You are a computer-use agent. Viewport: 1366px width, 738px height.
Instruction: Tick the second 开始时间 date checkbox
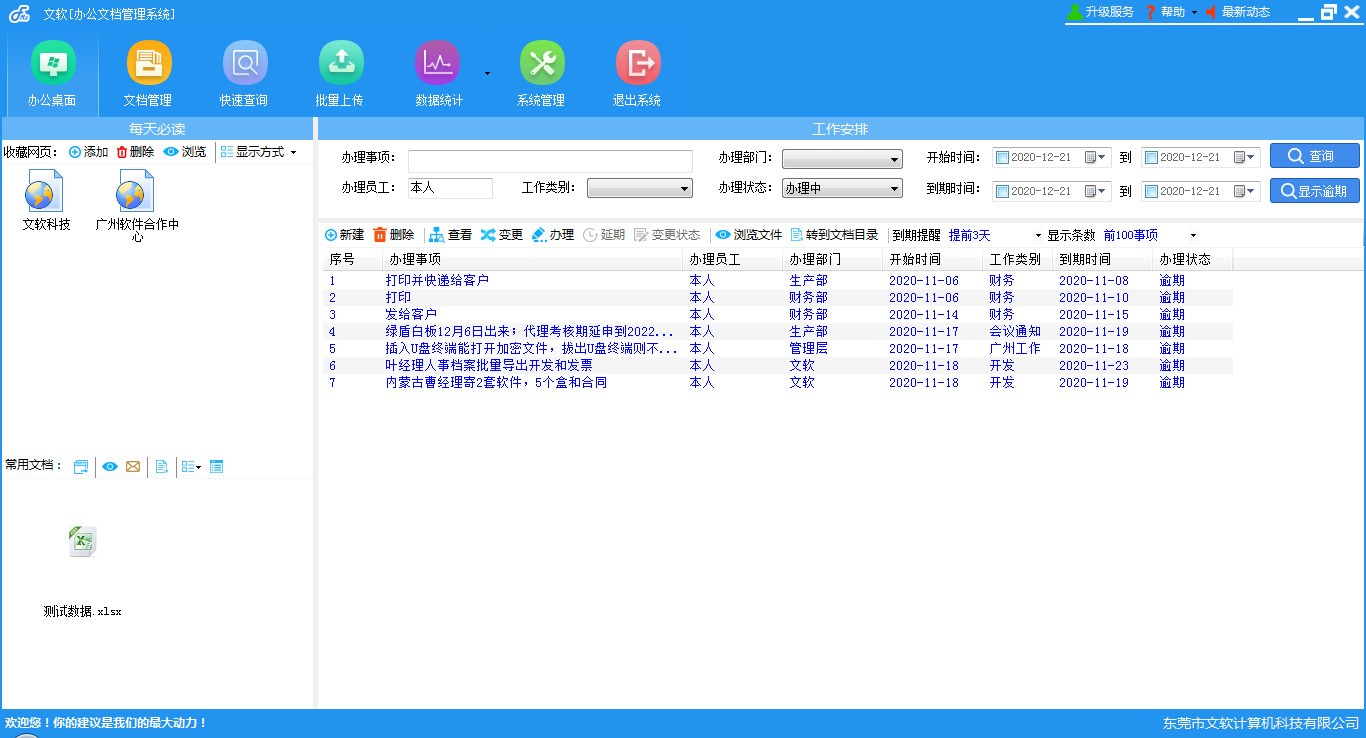pos(1151,157)
